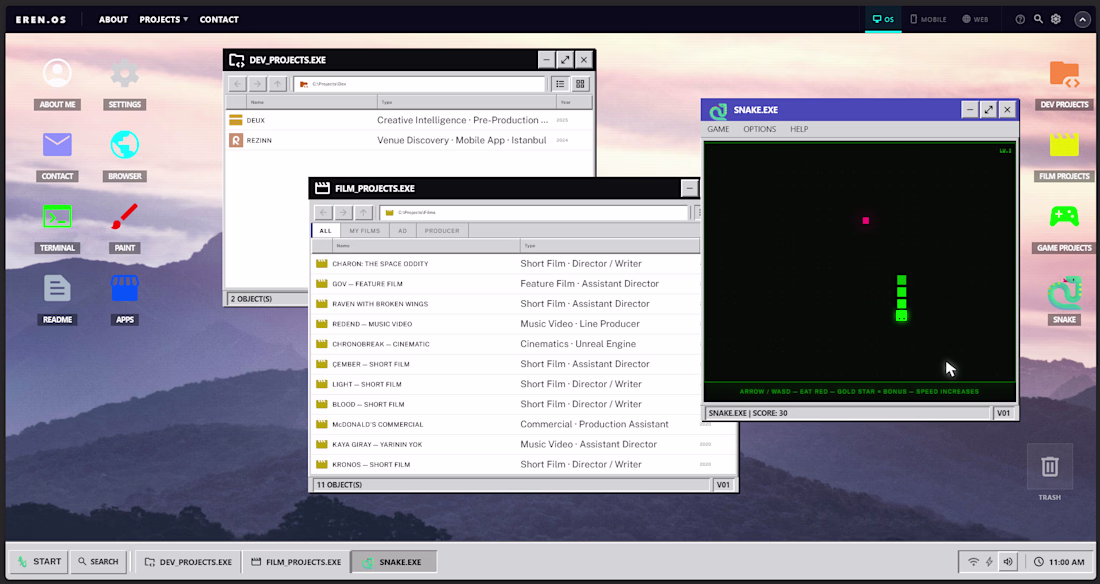Click the DEV_PROJECTS path address field

419,84
